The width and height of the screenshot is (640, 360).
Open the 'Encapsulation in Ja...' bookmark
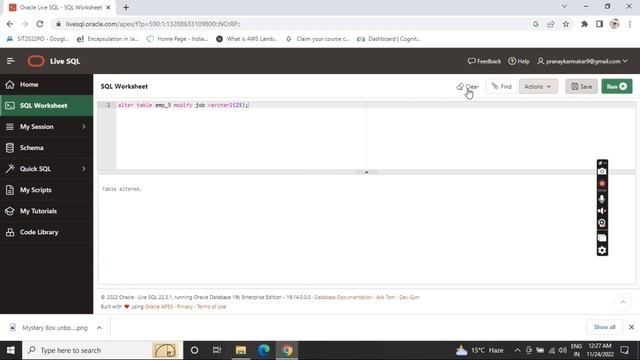point(108,39)
